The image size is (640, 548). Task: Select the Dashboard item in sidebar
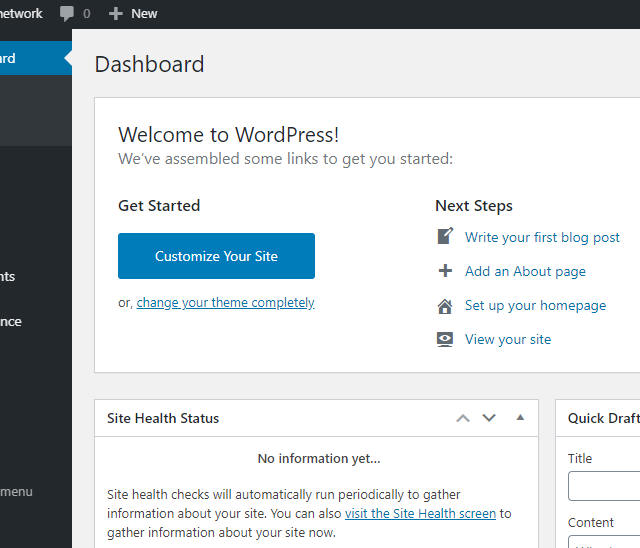36,58
